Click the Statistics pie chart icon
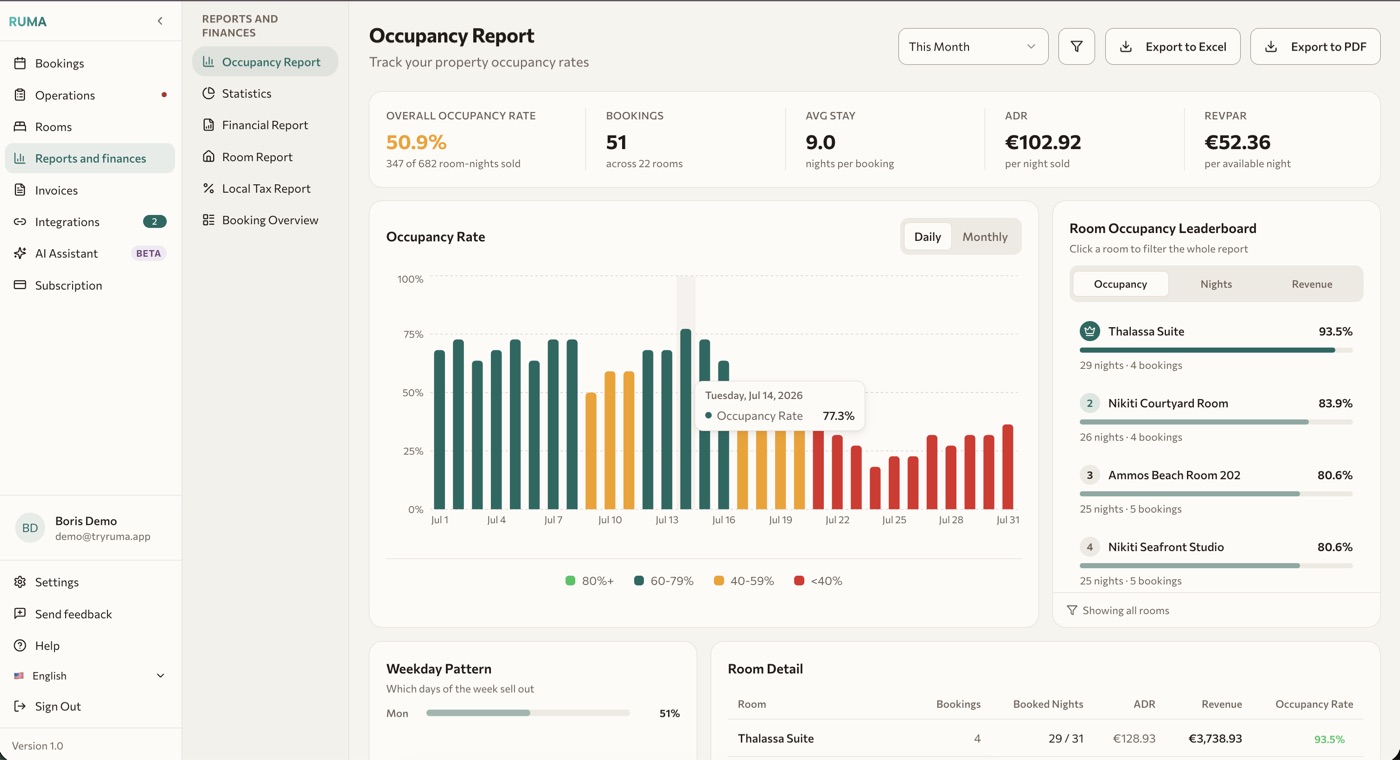Image resolution: width=1400 pixels, height=760 pixels. pos(208,93)
